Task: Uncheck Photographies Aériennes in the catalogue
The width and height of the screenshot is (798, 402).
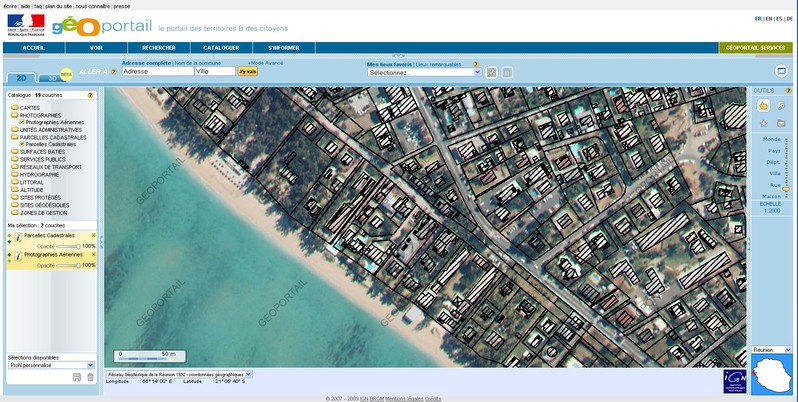Action: (22, 122)
